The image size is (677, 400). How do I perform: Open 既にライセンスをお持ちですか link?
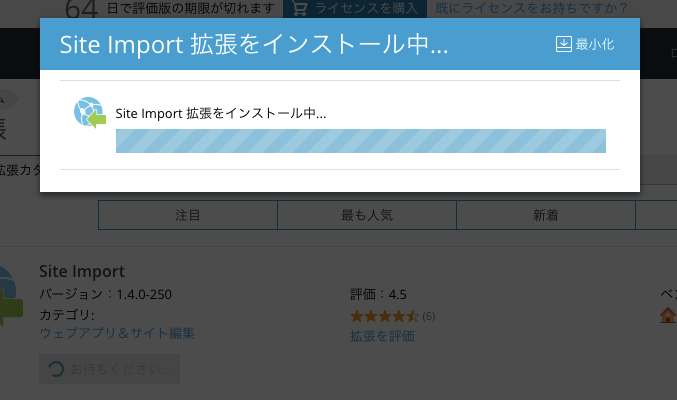click(x=531, y=8)
